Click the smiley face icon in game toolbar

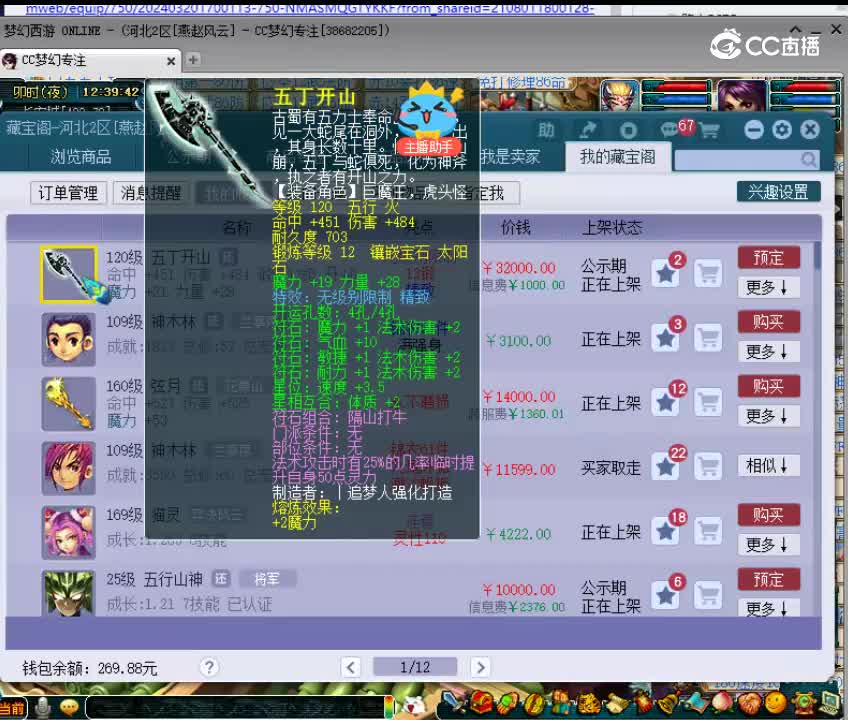(x=776, y=703)
